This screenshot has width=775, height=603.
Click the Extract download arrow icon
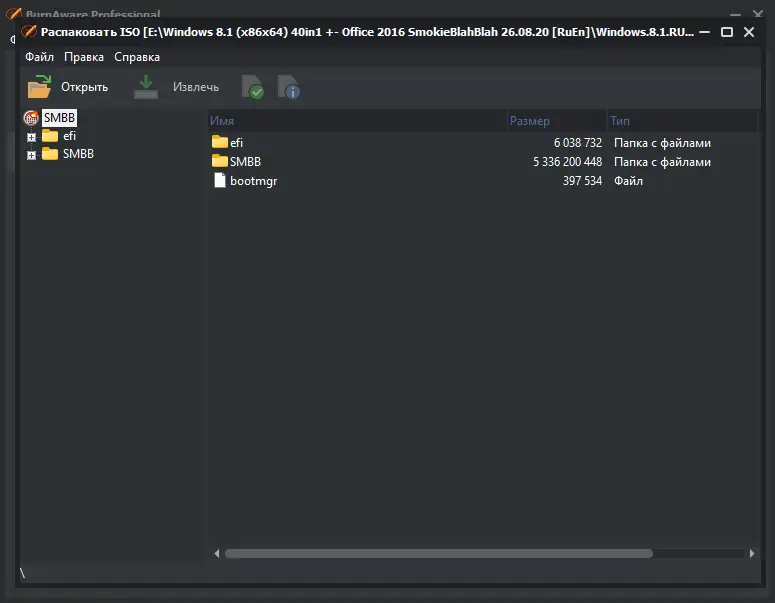[x=146, y=86]
